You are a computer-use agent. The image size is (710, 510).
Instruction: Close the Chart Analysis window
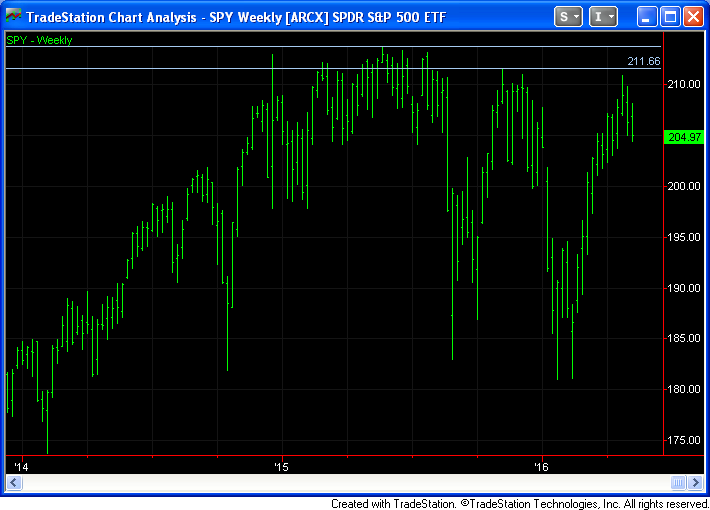click(693, 17)
